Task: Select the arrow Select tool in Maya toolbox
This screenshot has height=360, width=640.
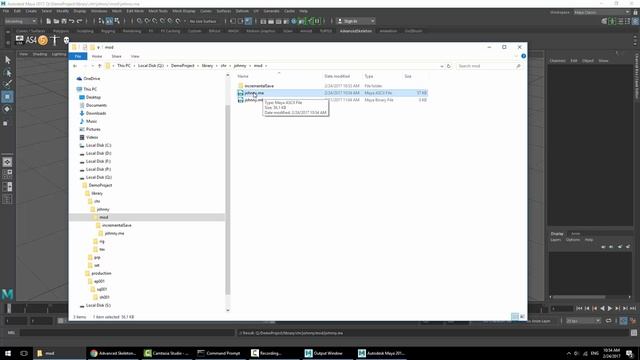Action: (7, 60)
